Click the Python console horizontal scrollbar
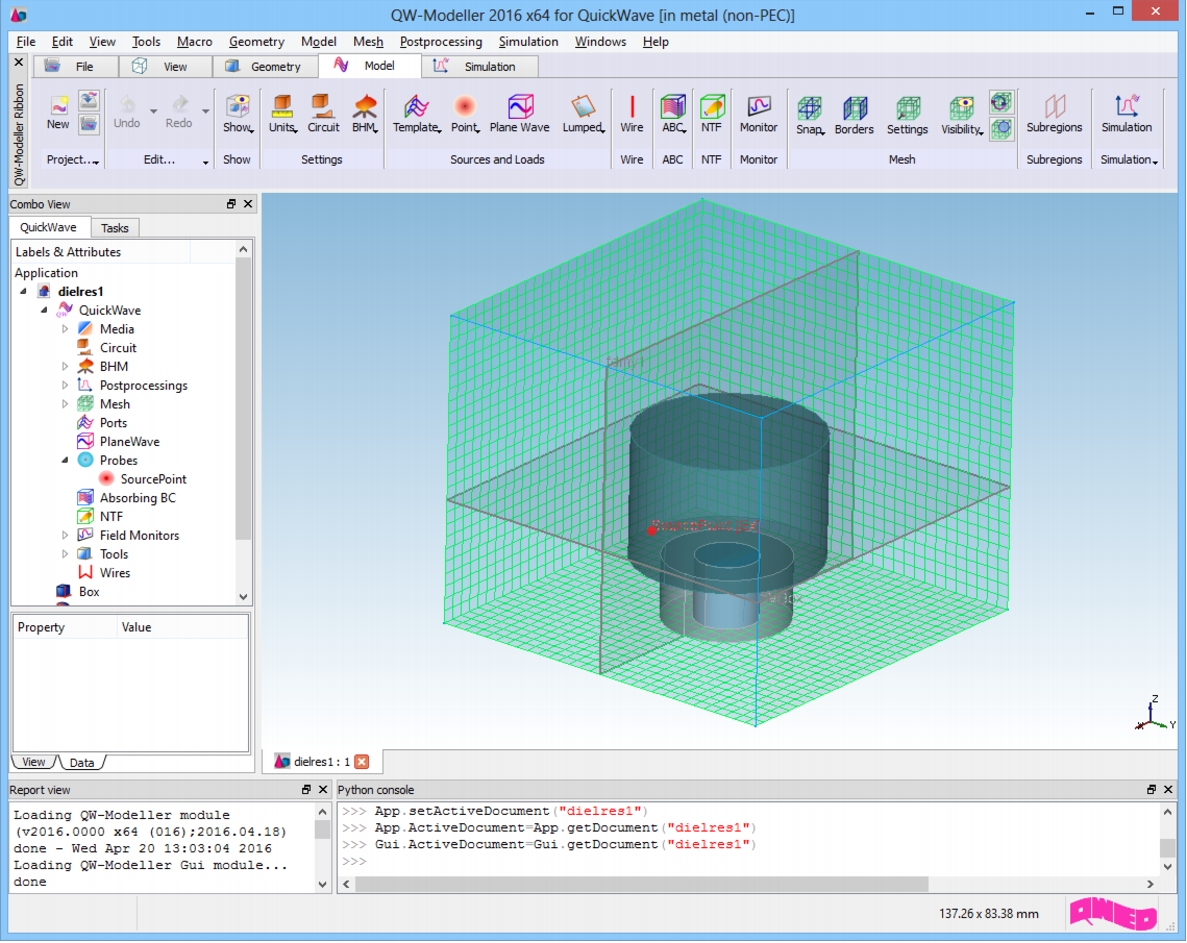Screen dimensions: 1187x943 [642, 884]
